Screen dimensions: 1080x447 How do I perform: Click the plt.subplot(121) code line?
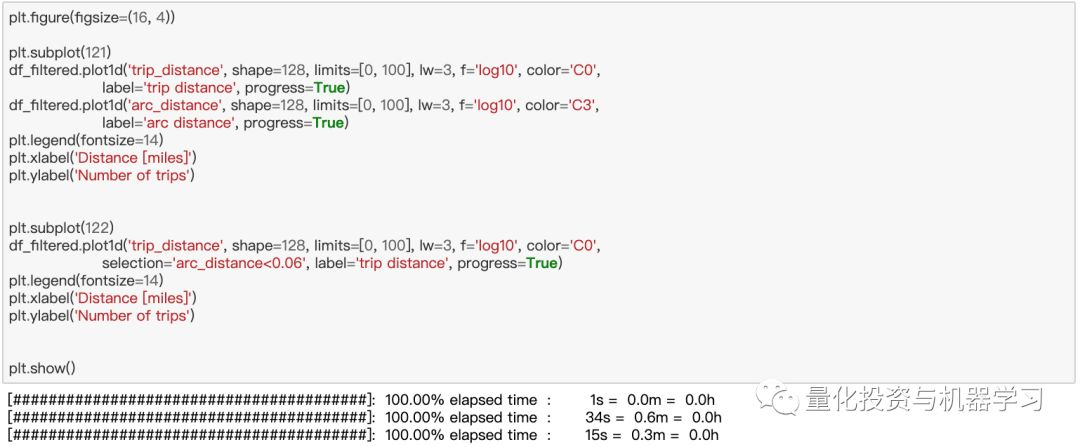[x=61, y=52]
